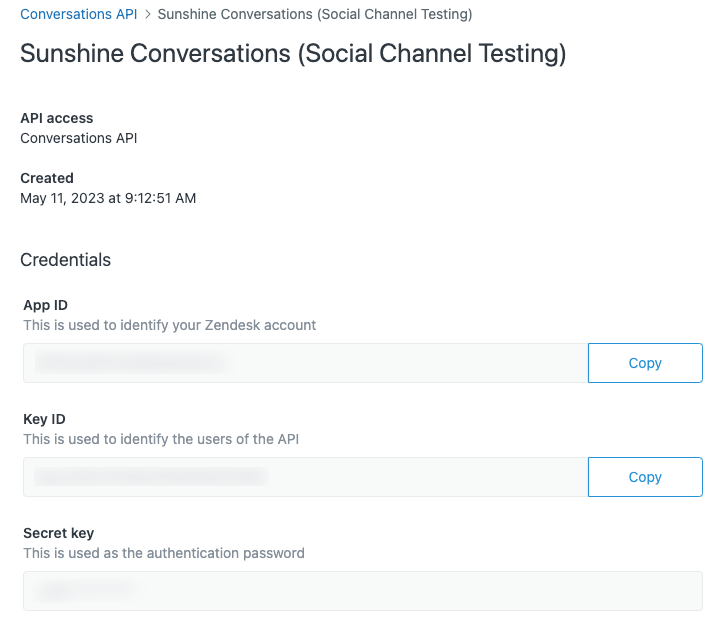
Task: Select the May 11, 2023 creation timestamp
Action: click(x=108, y=198)
